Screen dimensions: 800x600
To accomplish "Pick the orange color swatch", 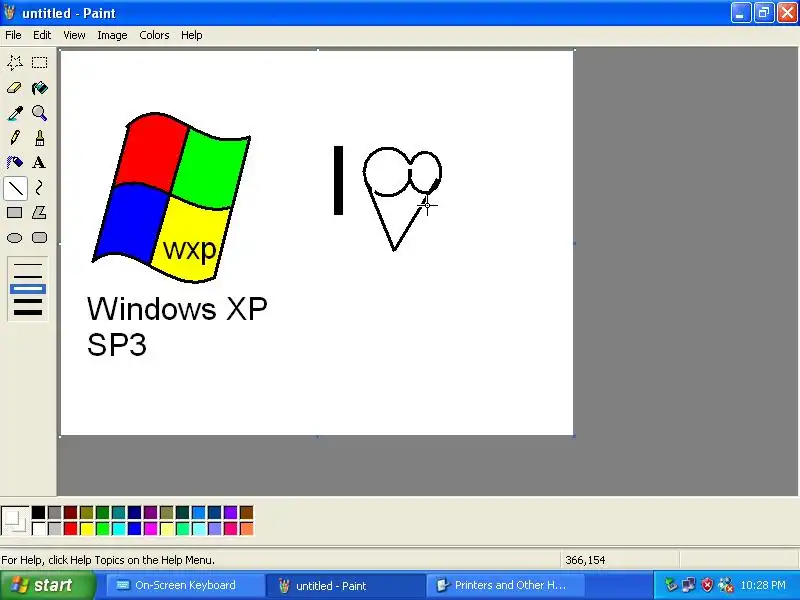I will [x=246, y=529].
